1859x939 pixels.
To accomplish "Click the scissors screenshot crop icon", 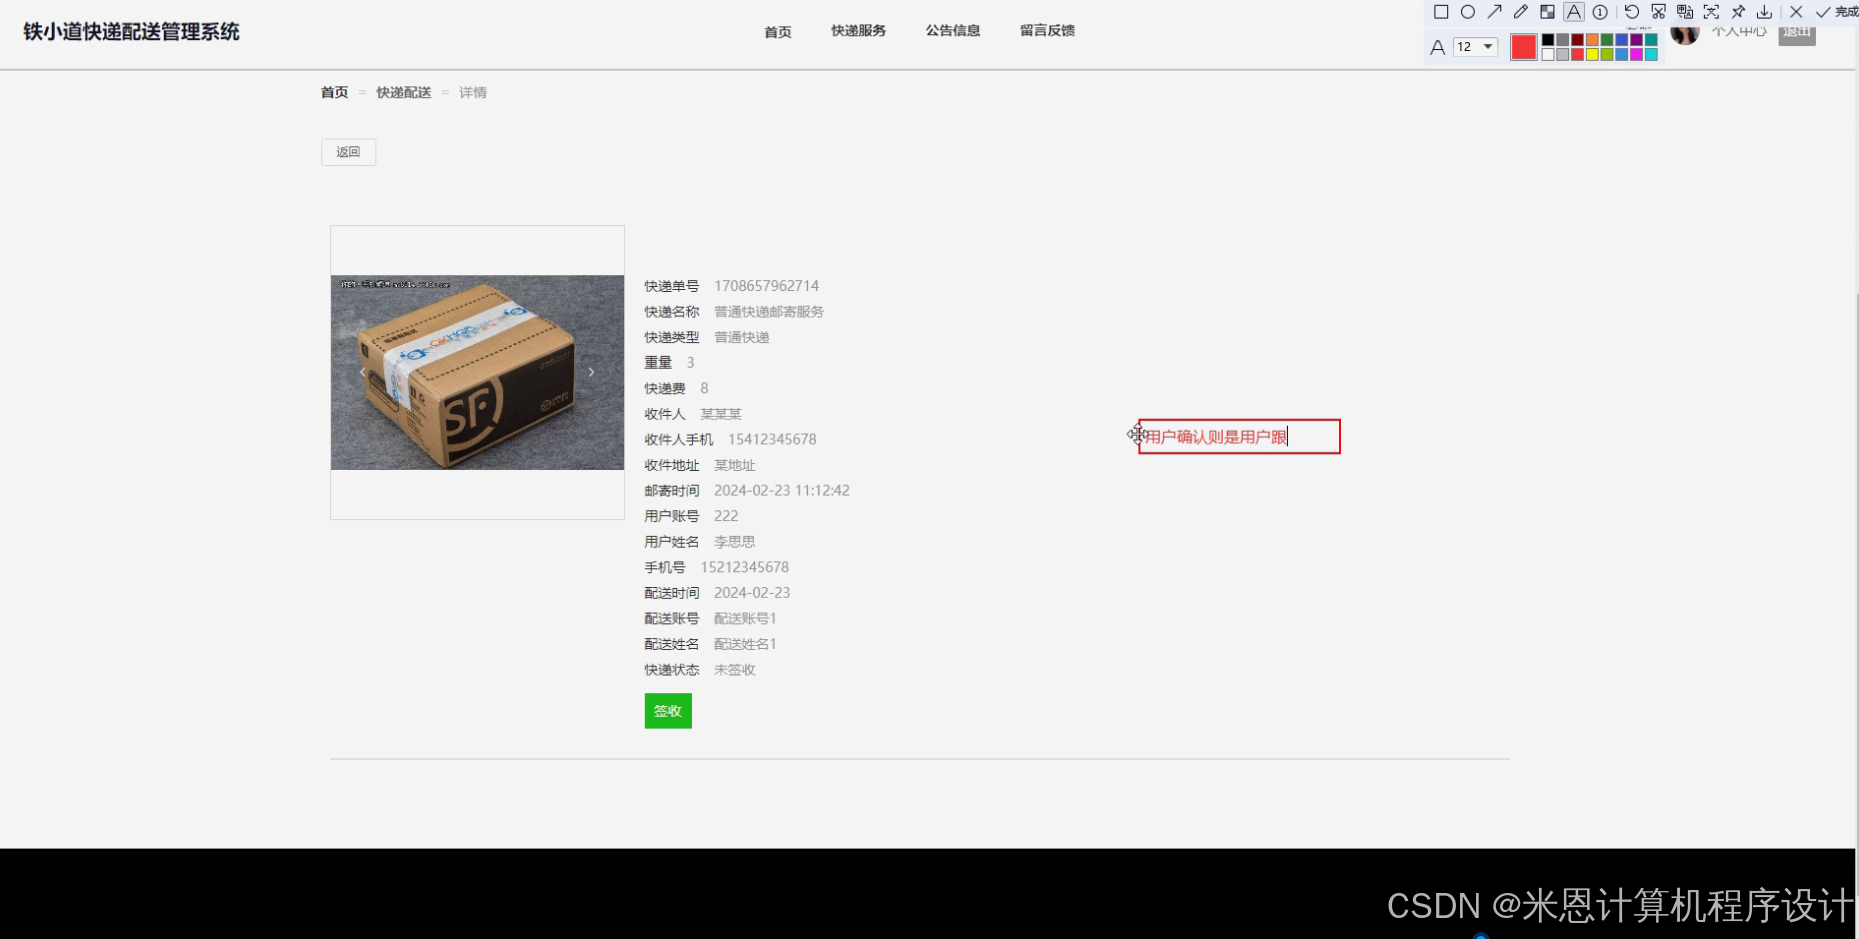I will (x=1659, y=12).
